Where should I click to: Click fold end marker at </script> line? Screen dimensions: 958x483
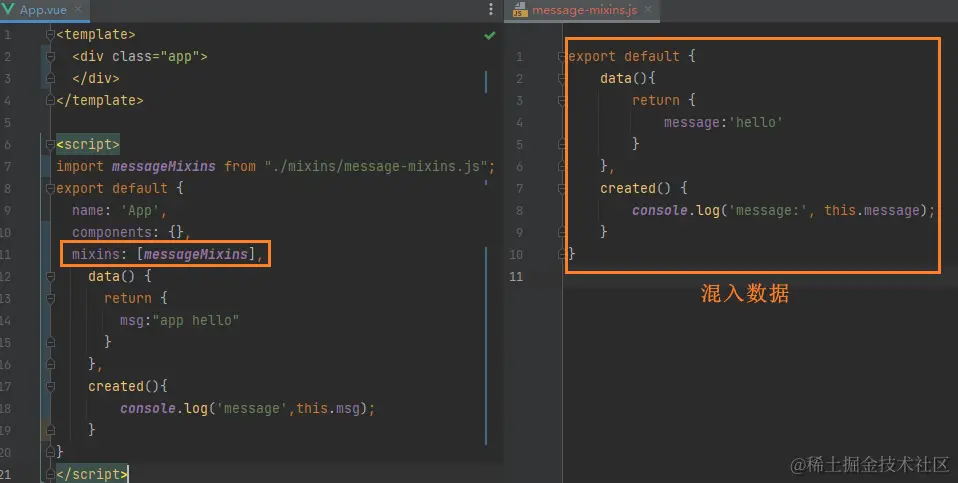coord(51,474)
